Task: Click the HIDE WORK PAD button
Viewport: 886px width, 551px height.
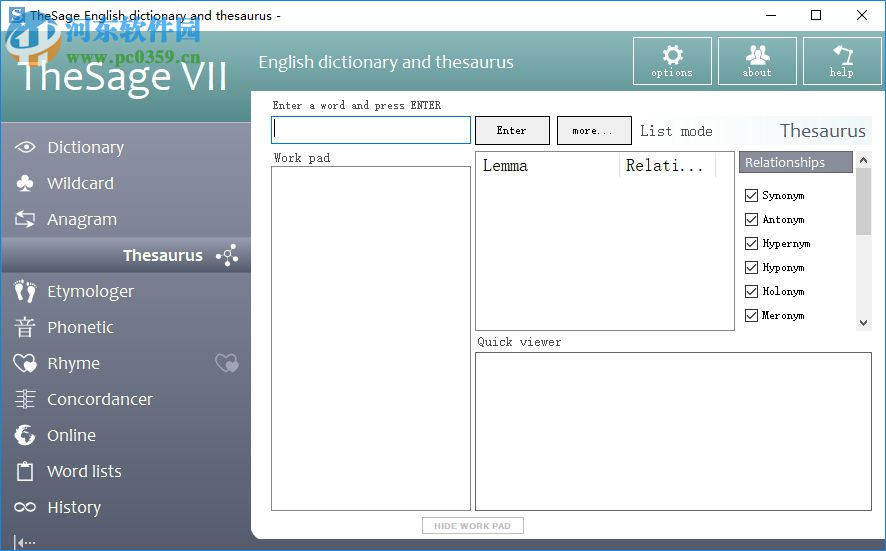Action: click(472, 526)
